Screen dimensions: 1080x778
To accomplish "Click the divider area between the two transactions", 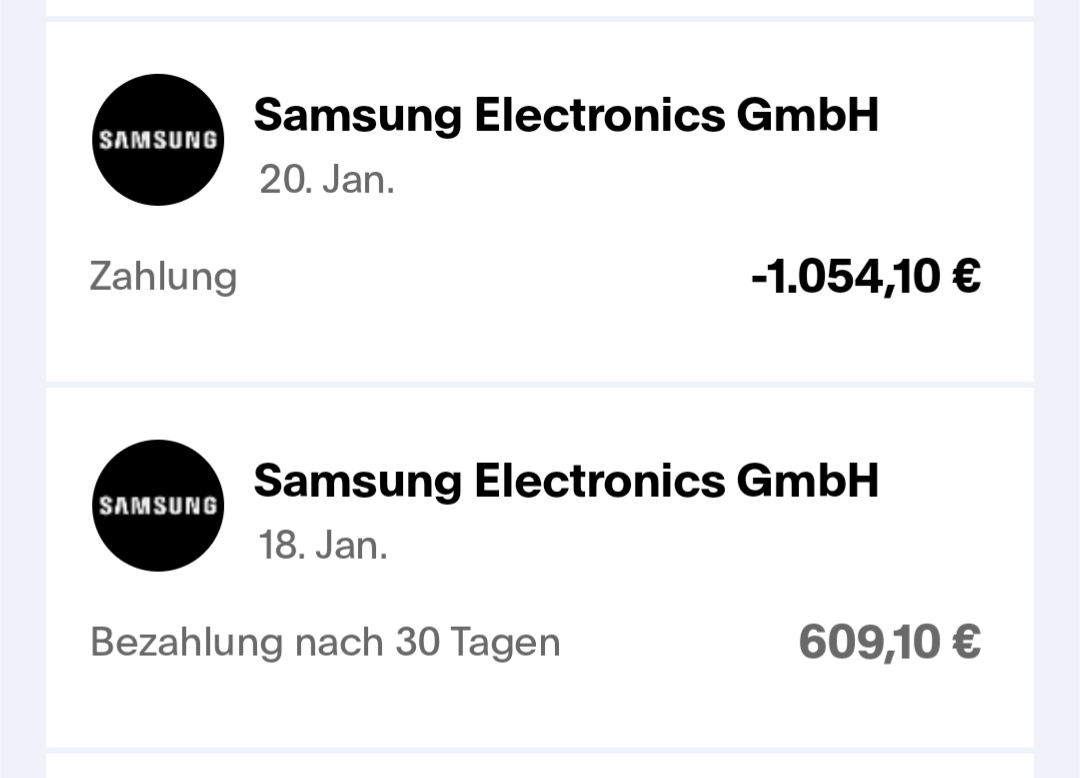I will pos(540,385).
